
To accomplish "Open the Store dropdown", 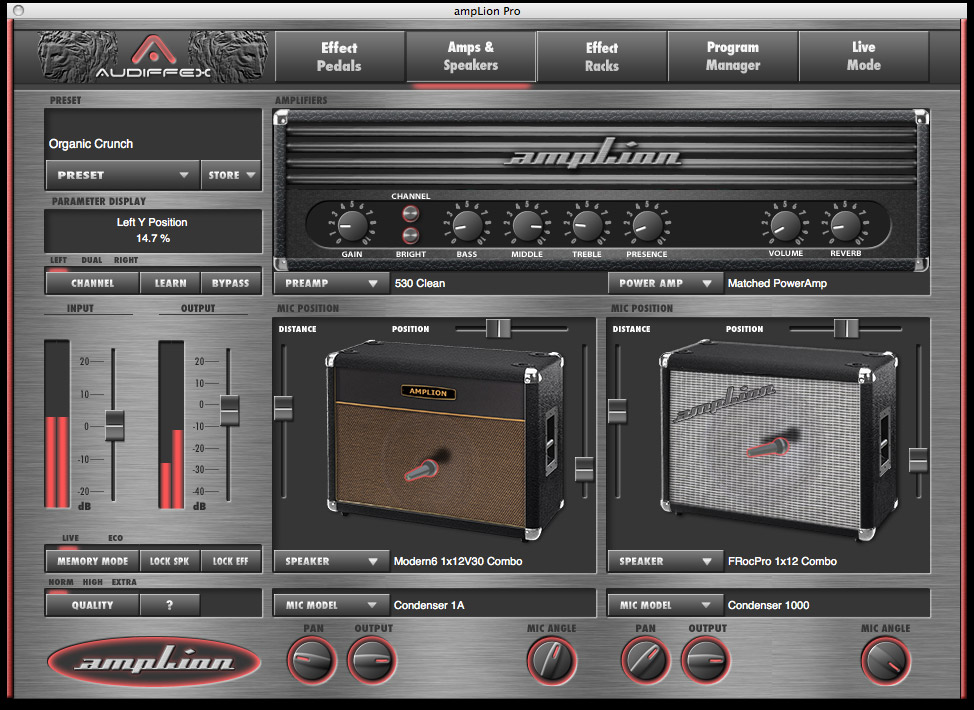I will (231, 175).
